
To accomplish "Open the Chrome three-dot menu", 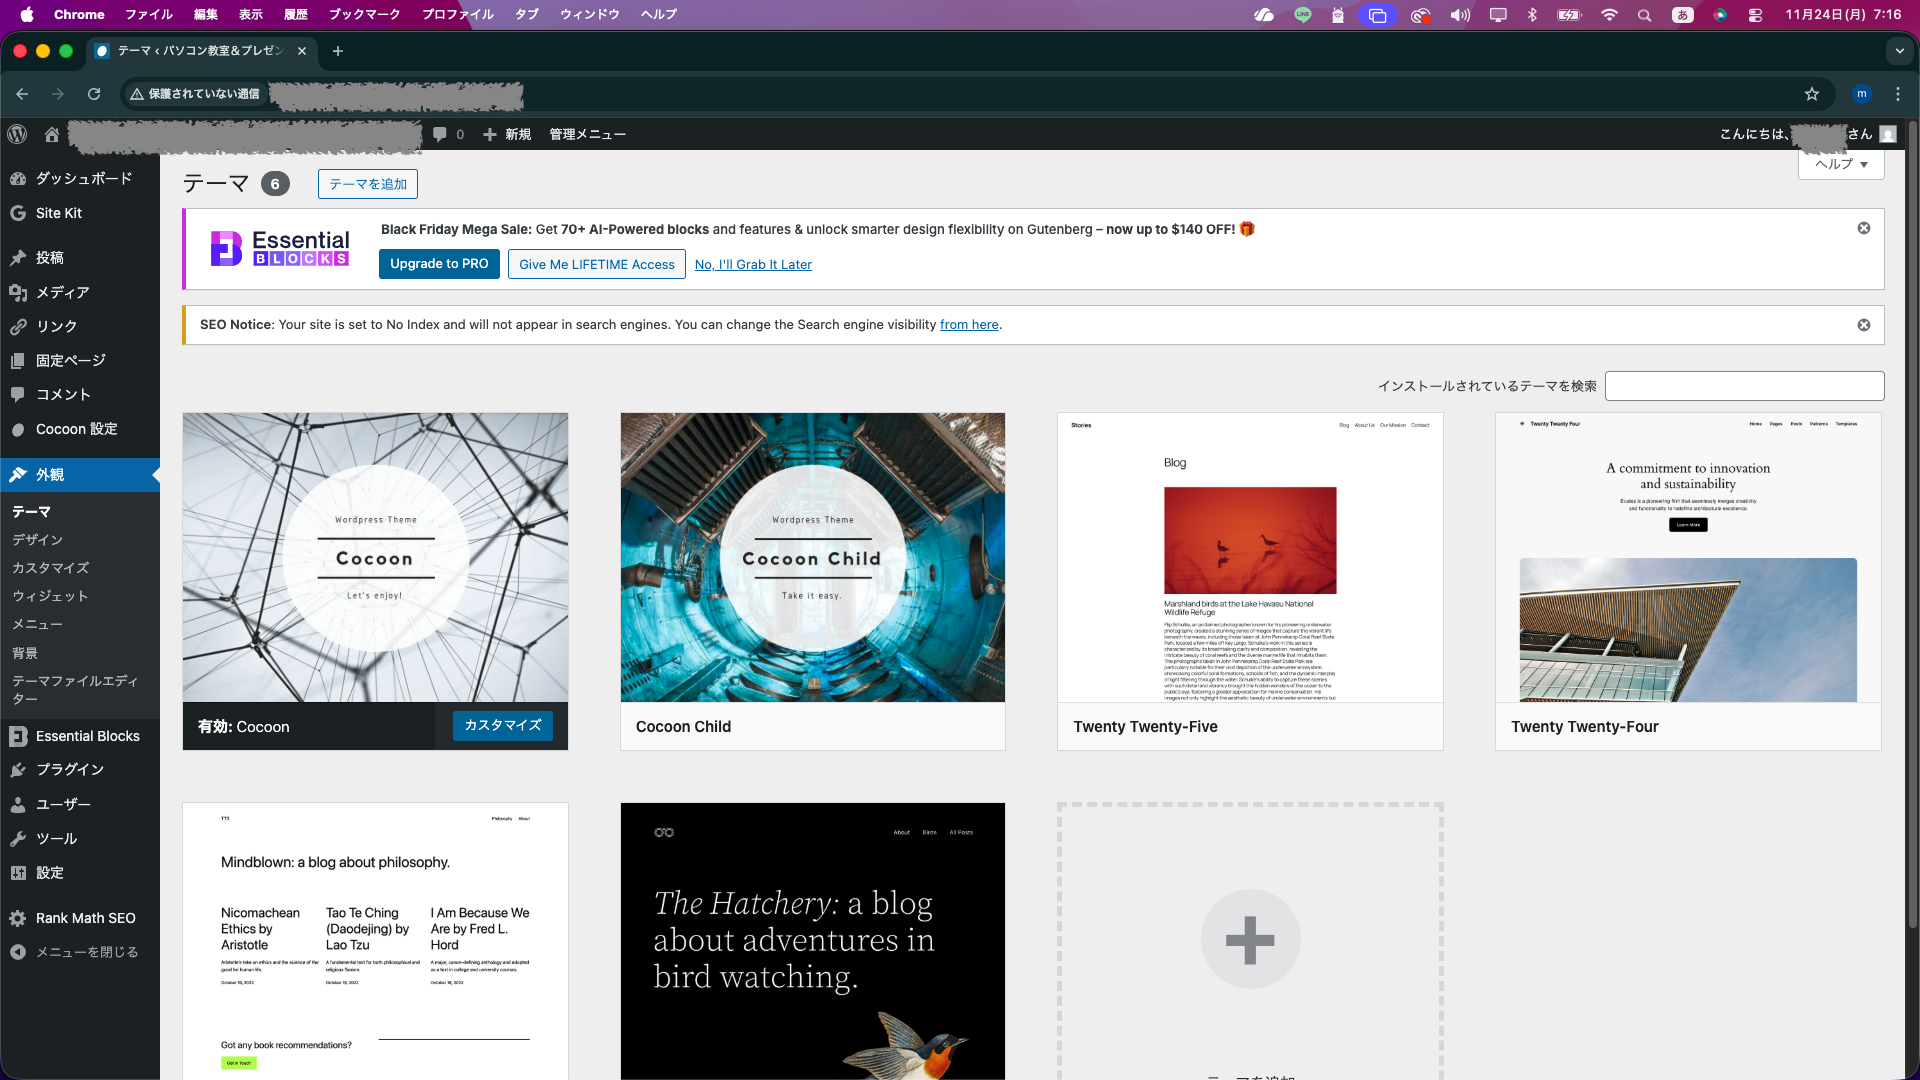I will [1898, 94].
